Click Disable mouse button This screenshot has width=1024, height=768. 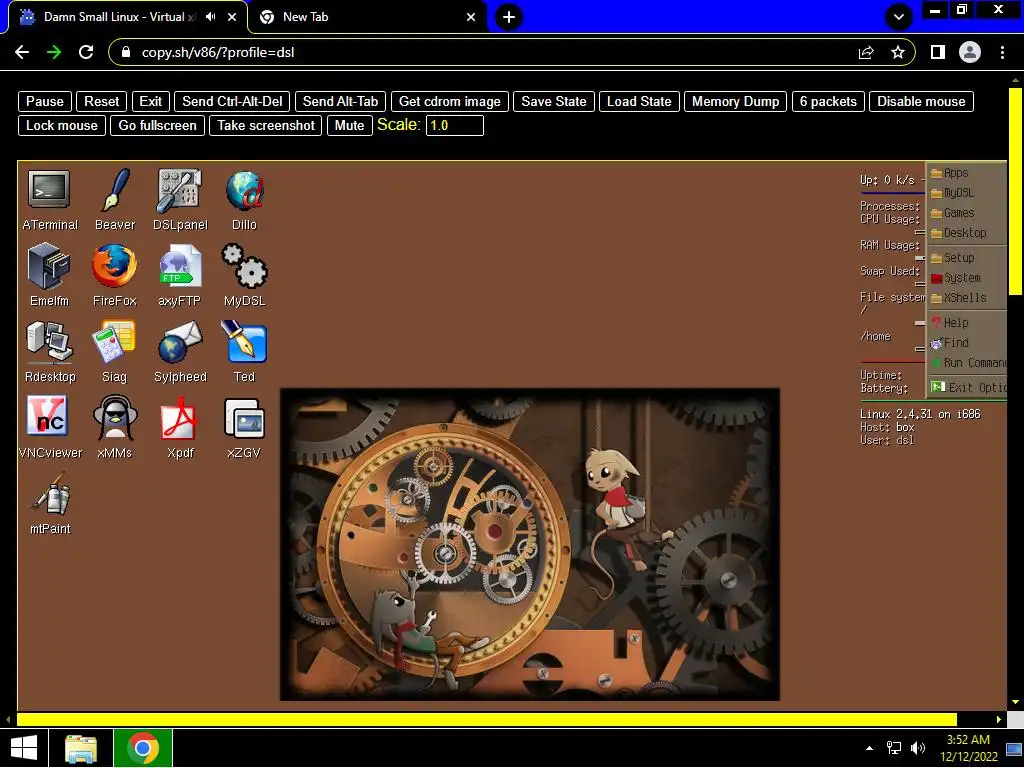coord(921,101)
